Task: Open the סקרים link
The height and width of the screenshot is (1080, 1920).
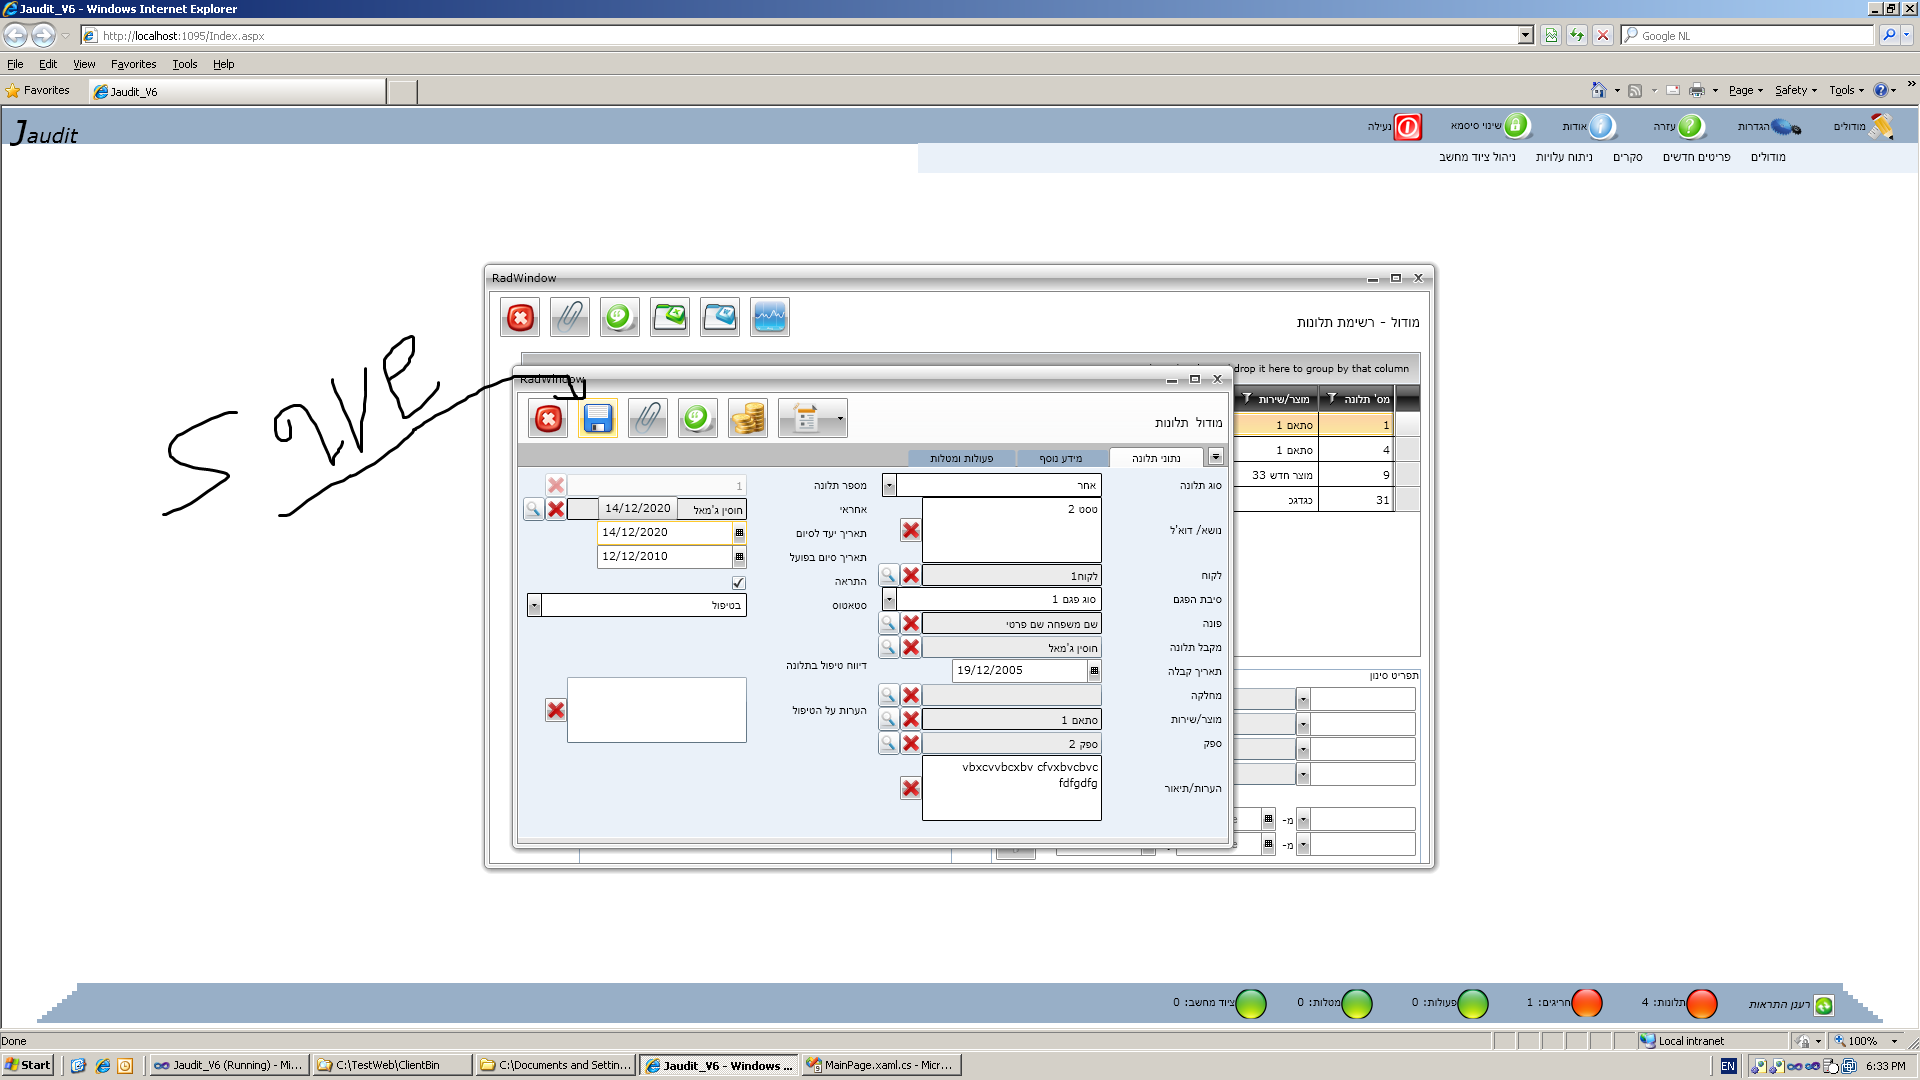Action: point(1627,157)
